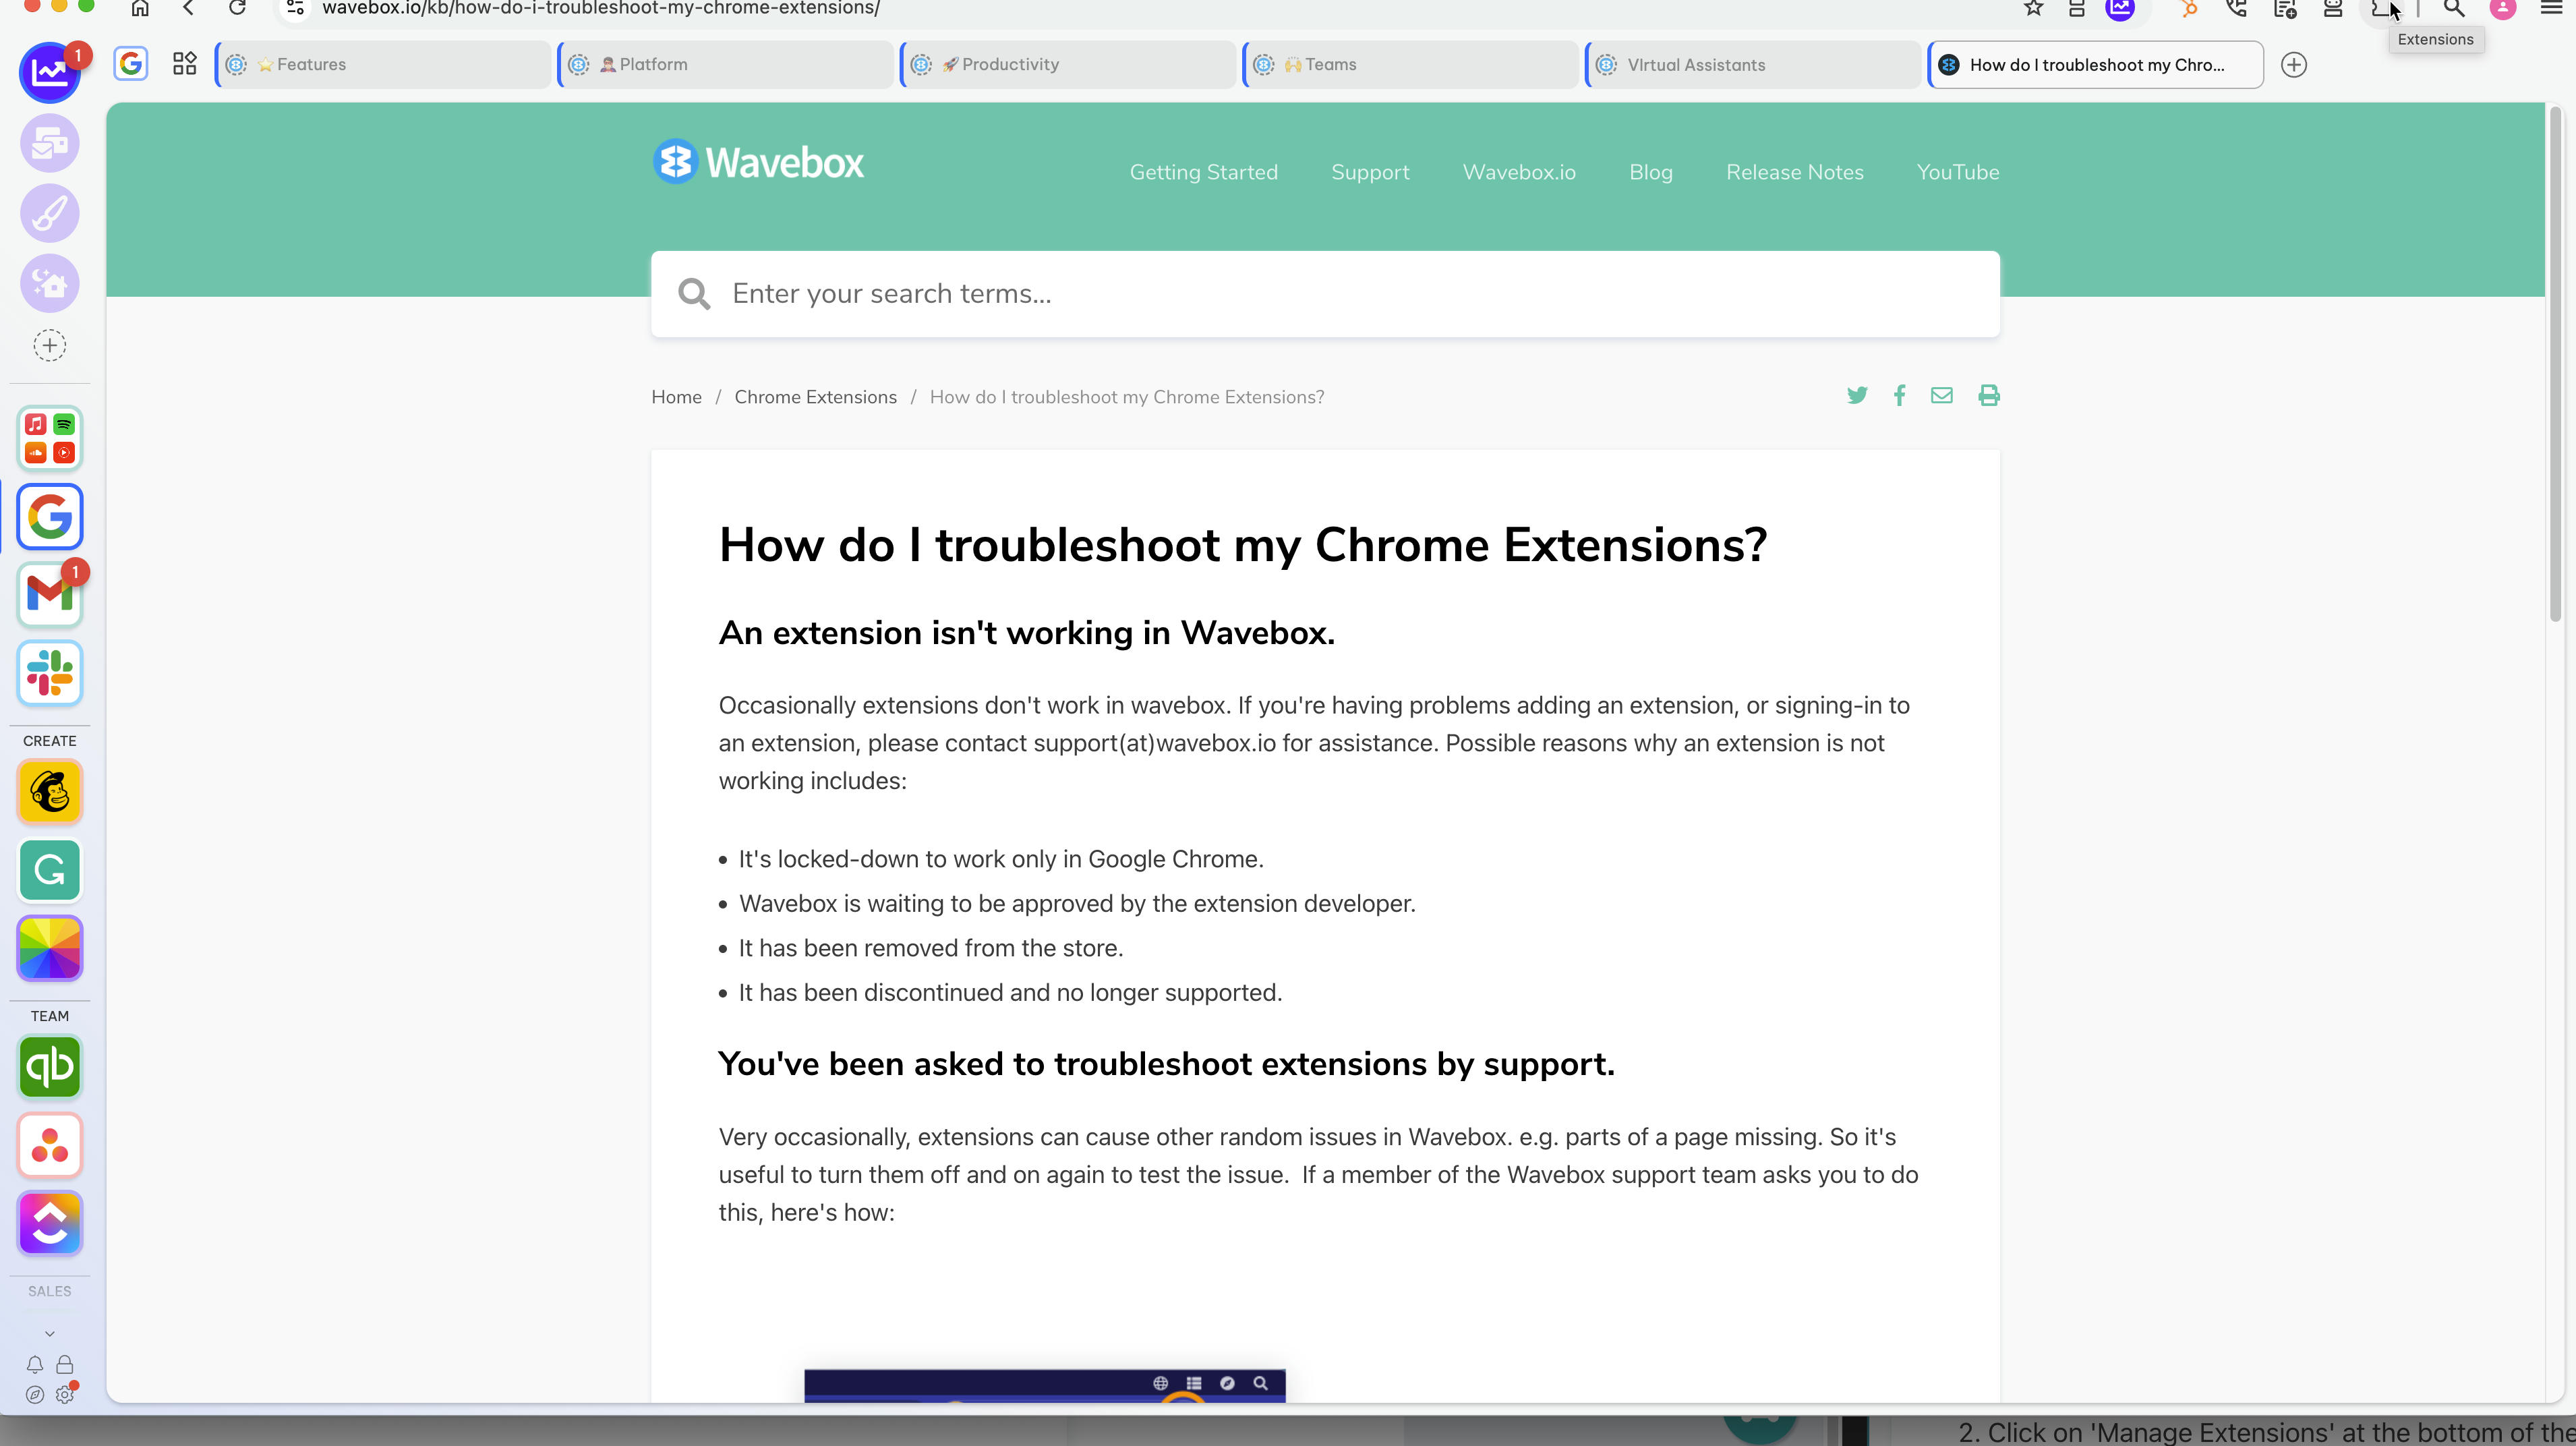This screenshot has width=2576, height=1446.
Task: Share article by email envelope
Action: 1941,395
